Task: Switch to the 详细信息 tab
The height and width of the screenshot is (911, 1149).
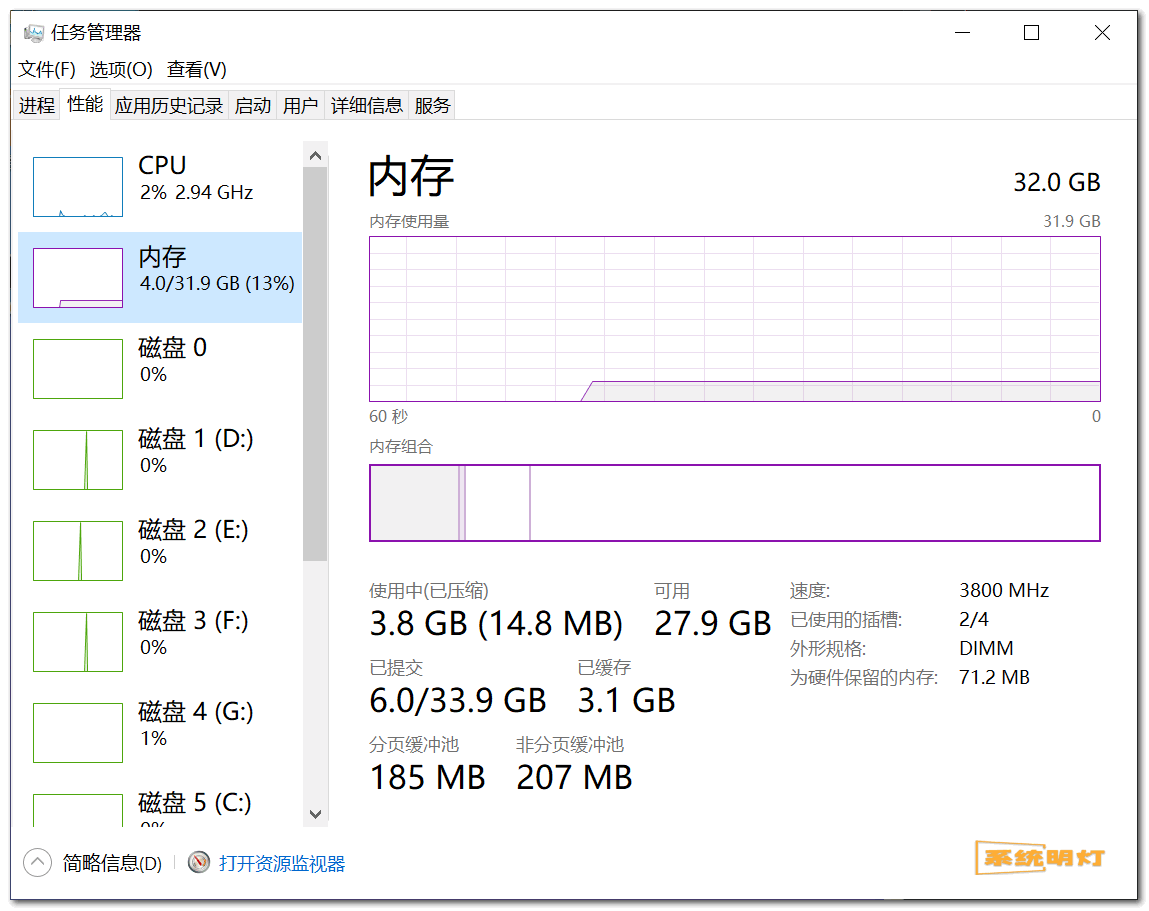Action: click(x=366, y=106)
